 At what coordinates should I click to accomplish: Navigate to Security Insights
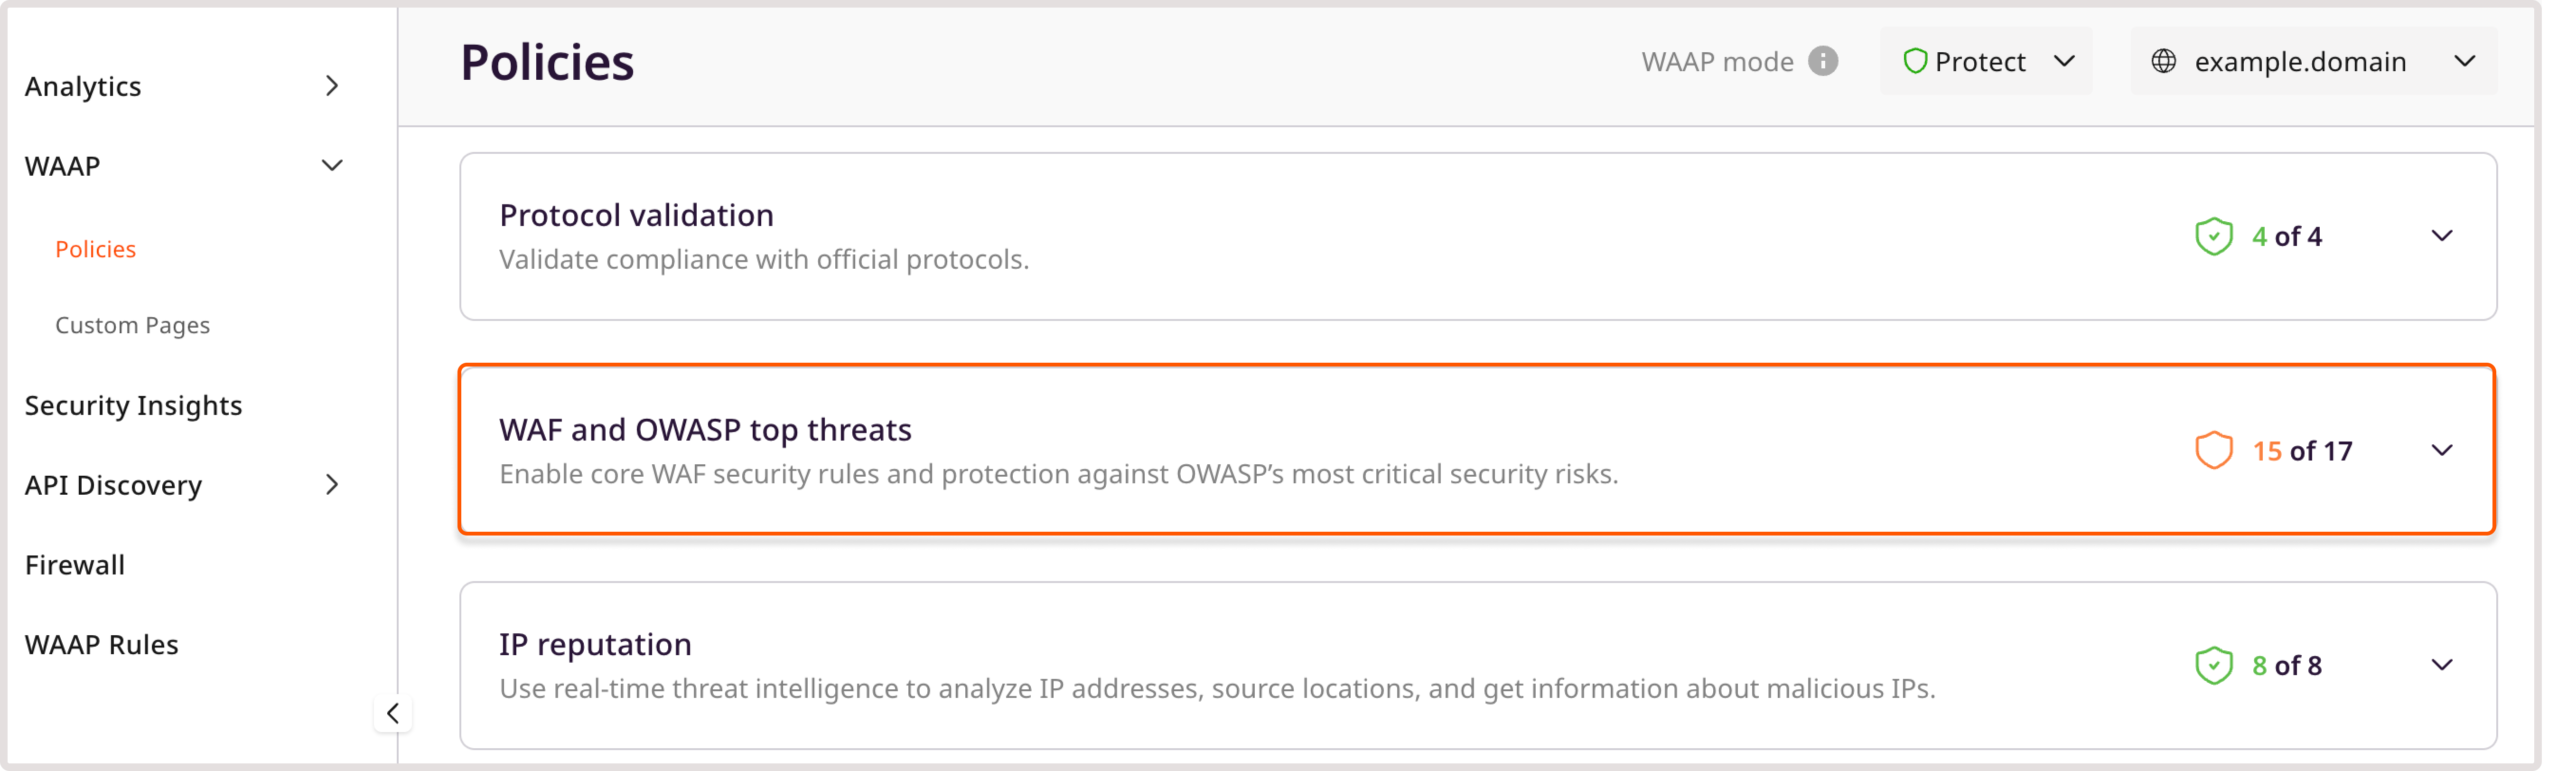click(x=134, y=405)
